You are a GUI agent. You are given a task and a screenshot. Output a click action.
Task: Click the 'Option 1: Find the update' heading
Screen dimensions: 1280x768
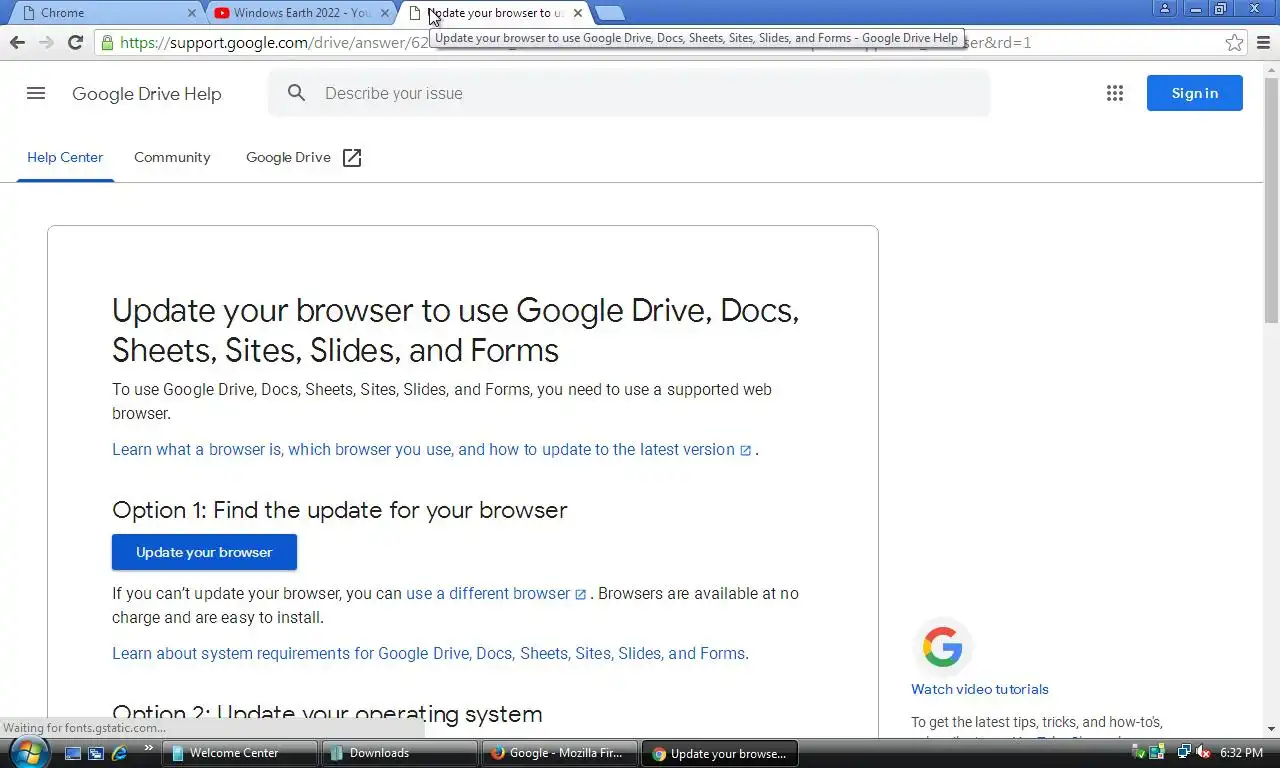click(340, 510)
